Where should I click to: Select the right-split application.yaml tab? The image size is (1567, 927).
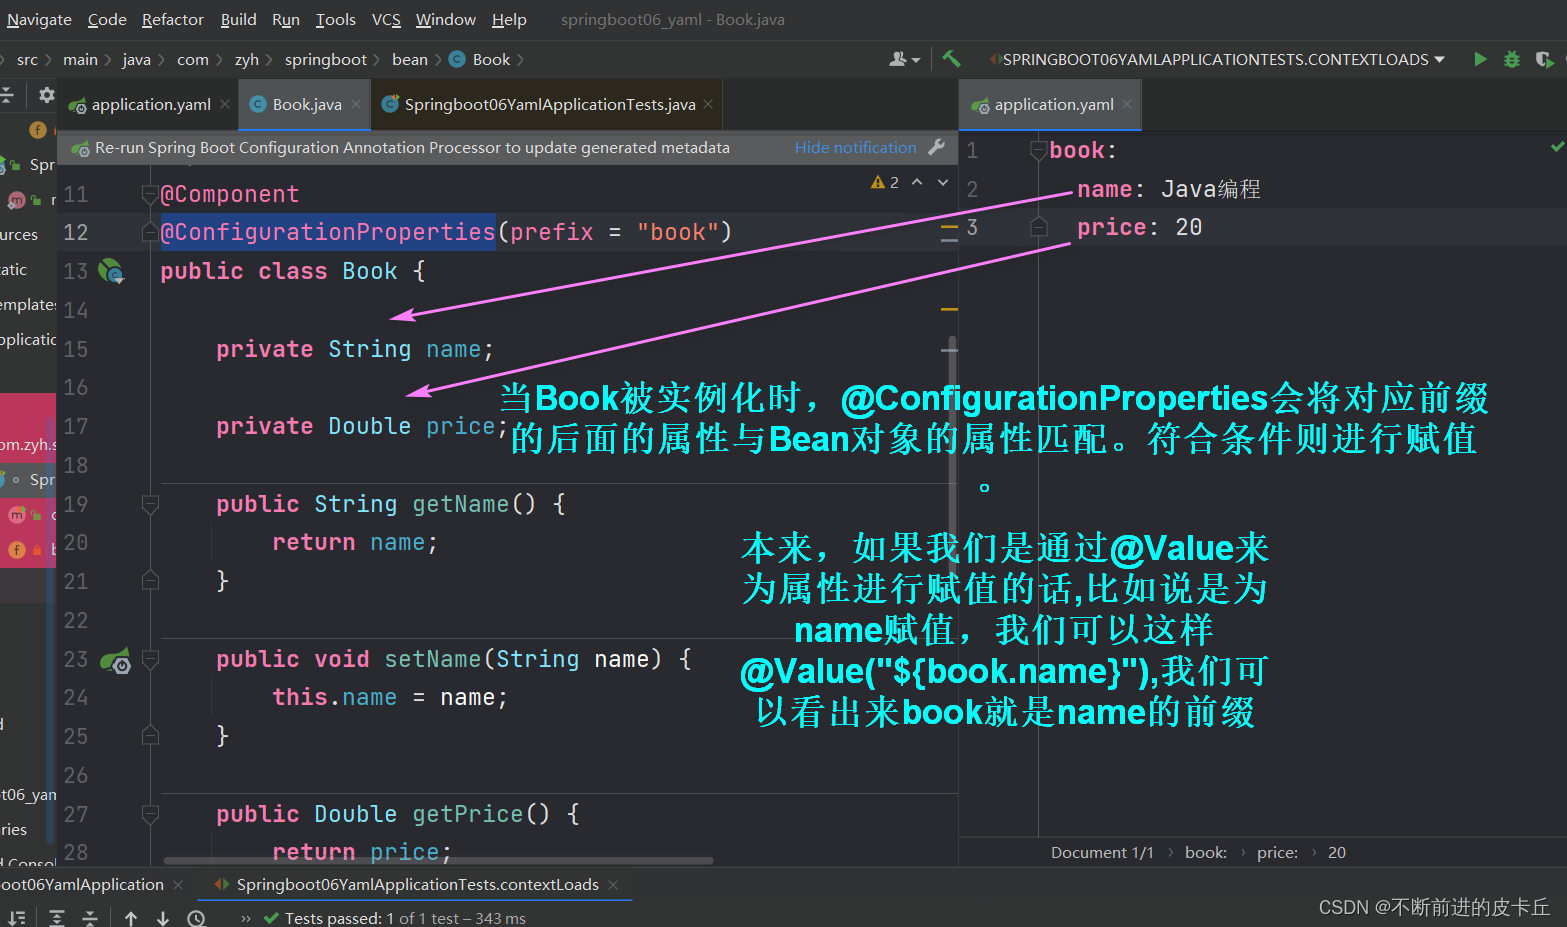pyautogui.click(x=1052, y=105)
